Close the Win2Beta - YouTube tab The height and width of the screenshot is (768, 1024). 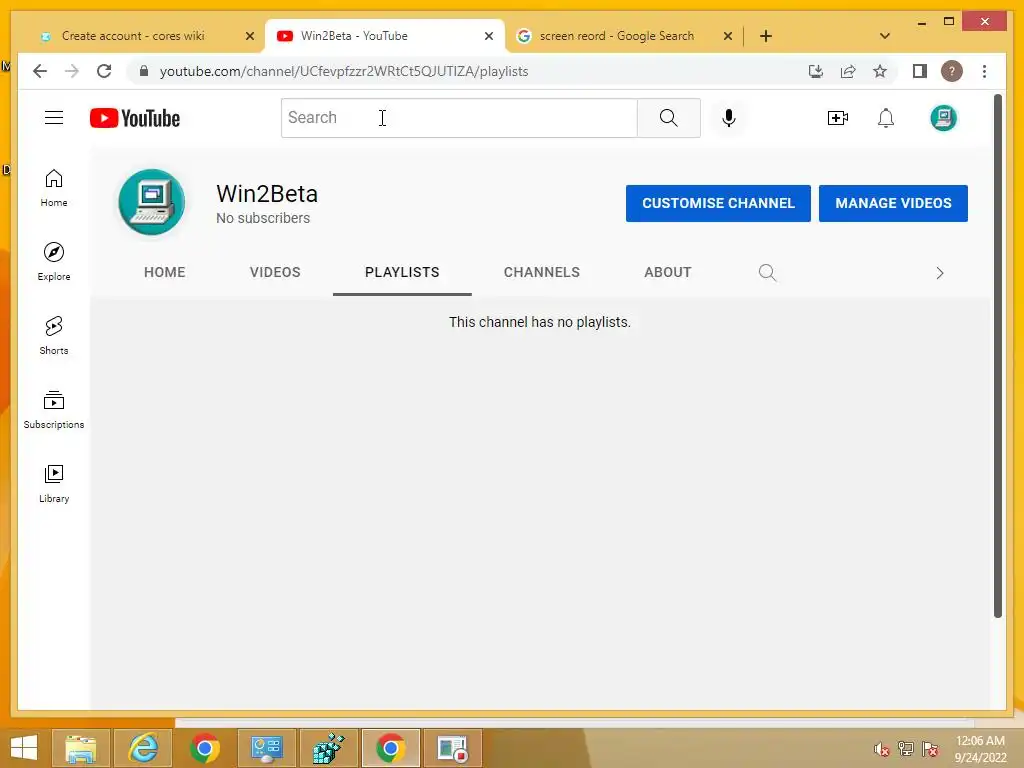click(488, 37)
